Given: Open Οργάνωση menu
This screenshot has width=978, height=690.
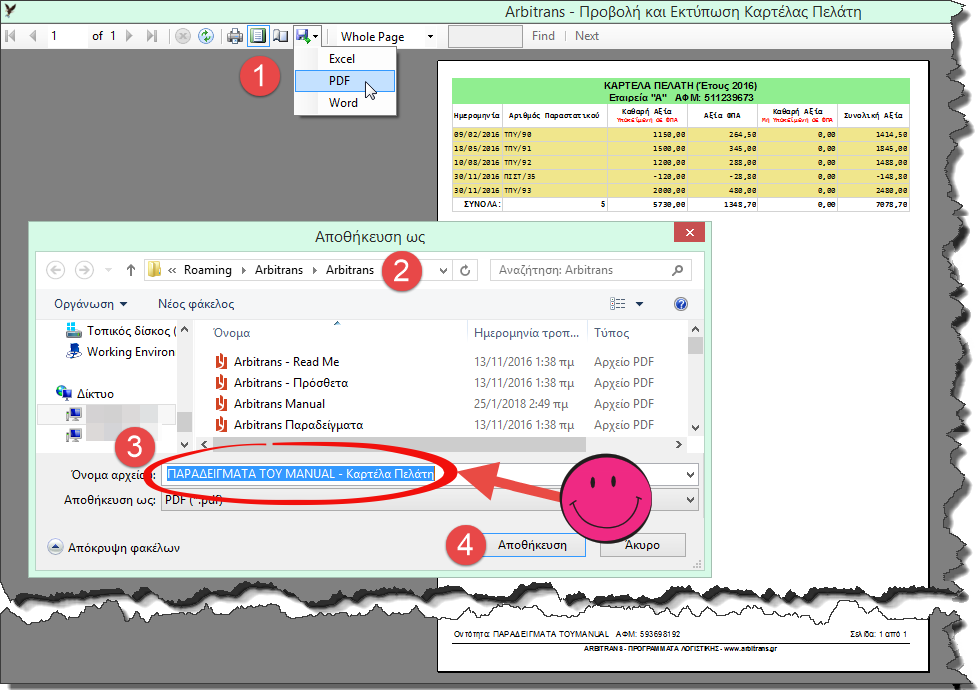Looking at the screenshot, I should (x=90, y=304).
